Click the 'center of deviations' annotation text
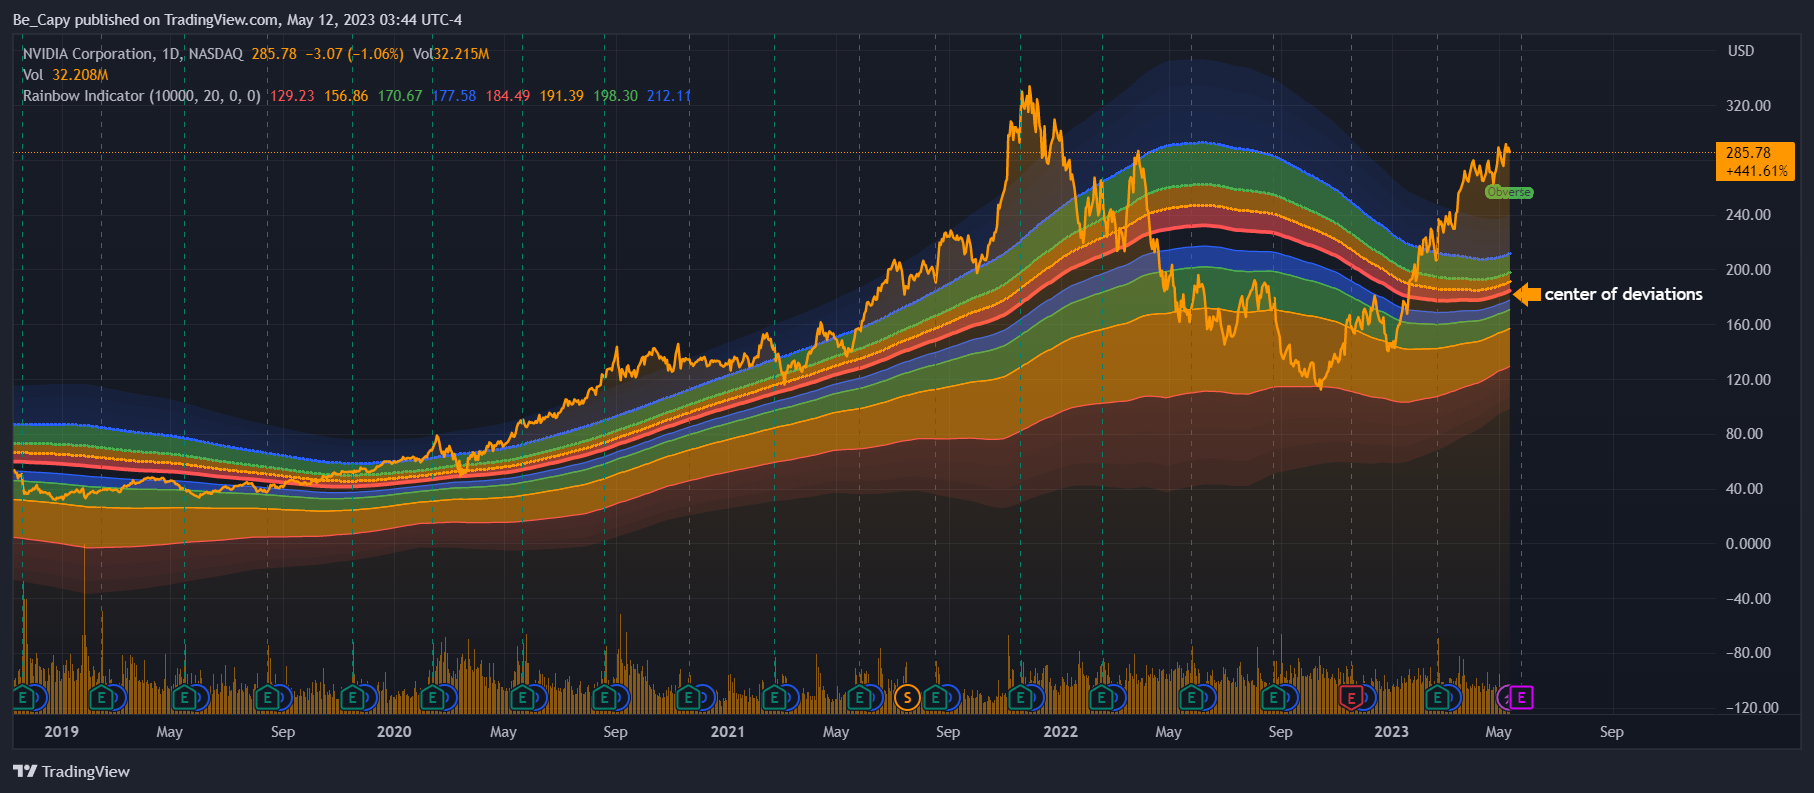The image size is (1814, 793). click(1623, 294)
